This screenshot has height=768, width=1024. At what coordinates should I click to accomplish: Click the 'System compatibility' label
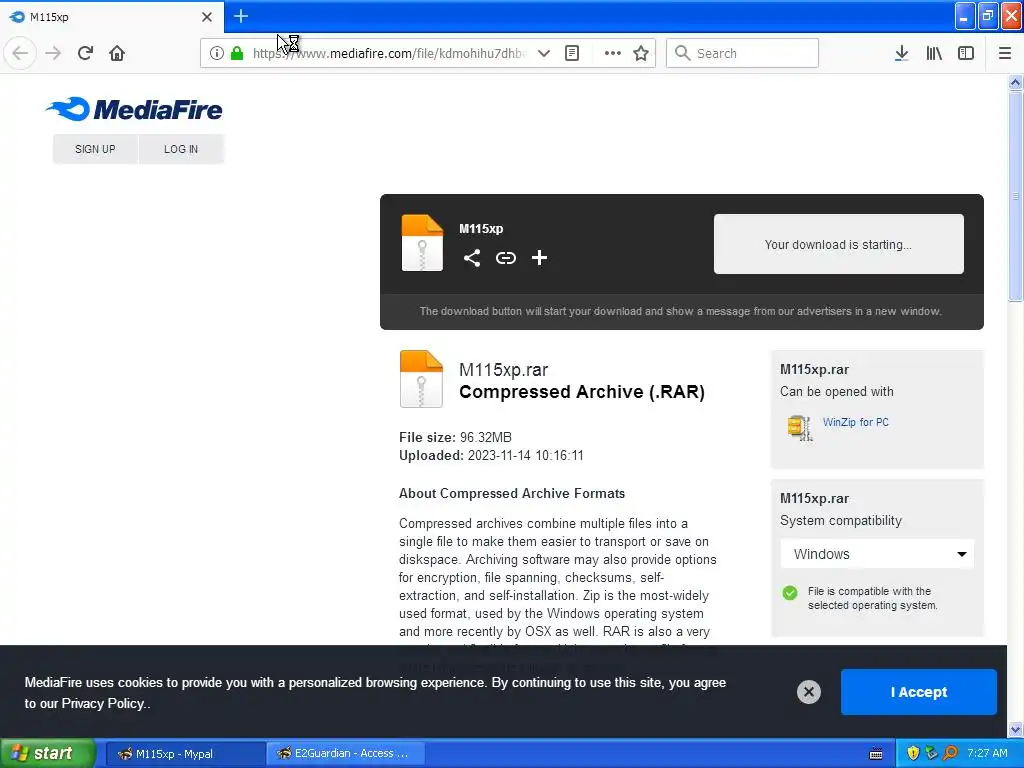(840, 520)
